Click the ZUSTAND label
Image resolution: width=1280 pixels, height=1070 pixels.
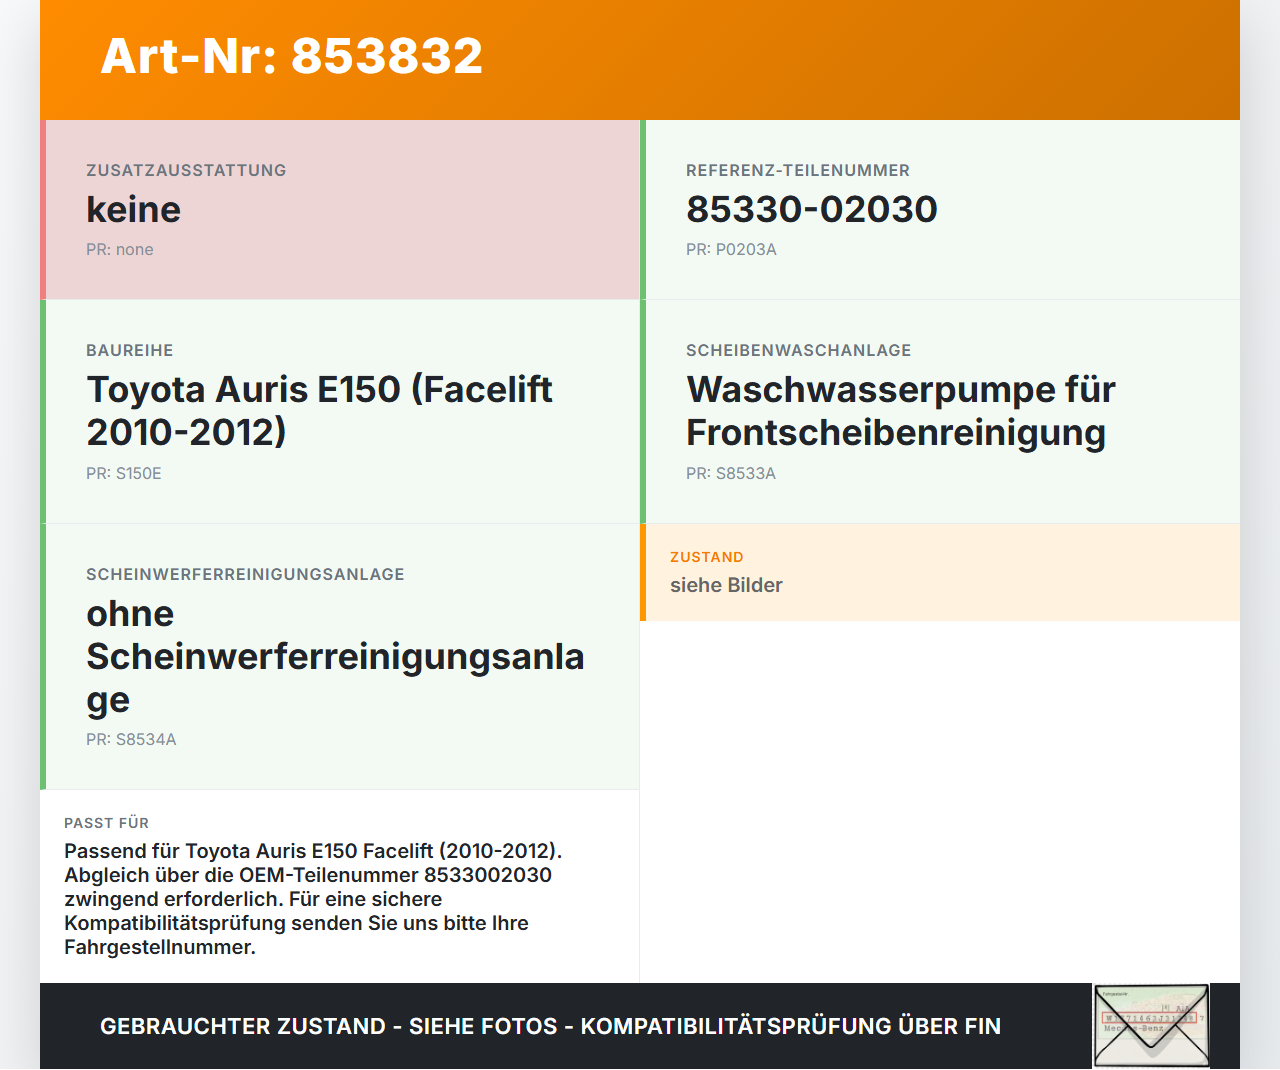(707, 557)
